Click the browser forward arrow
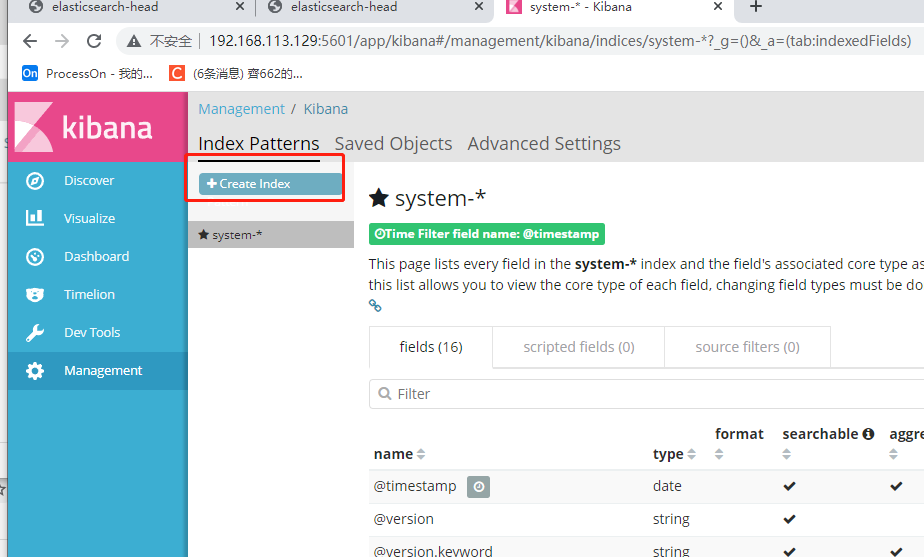924x557 pixels. [x=62, y=41]
